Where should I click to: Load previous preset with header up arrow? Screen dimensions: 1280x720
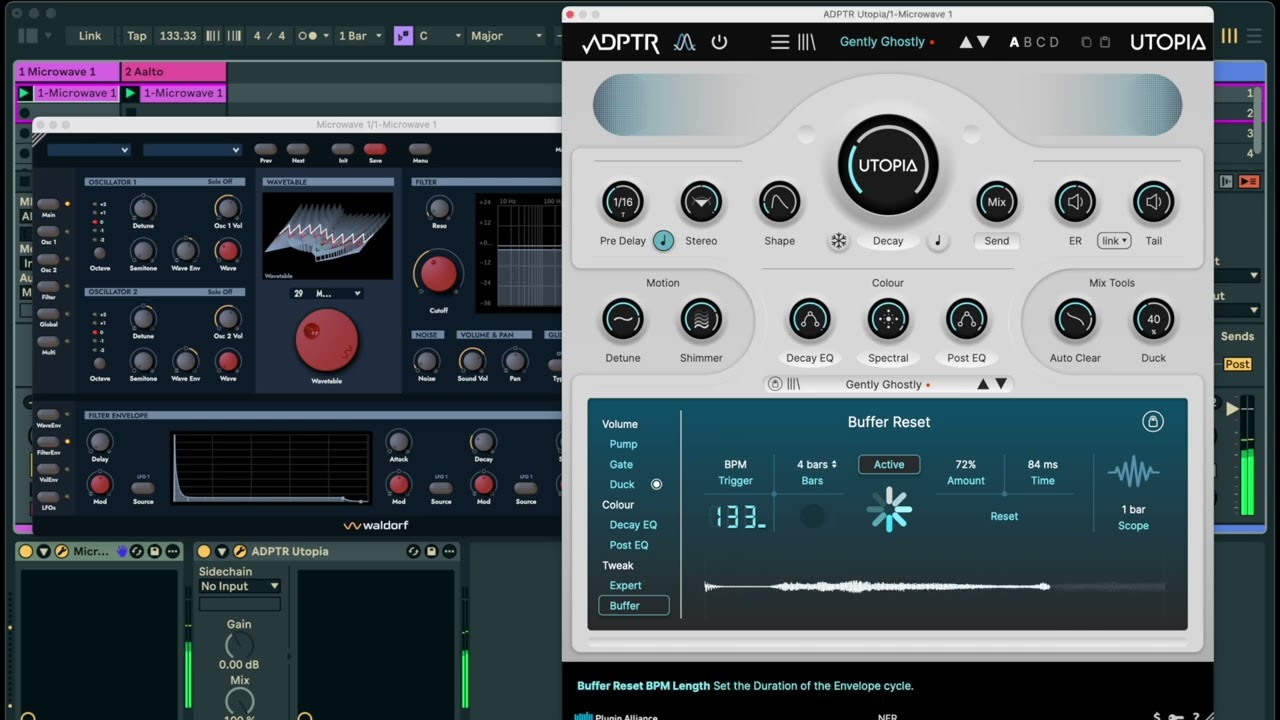(x=966, y=42)
